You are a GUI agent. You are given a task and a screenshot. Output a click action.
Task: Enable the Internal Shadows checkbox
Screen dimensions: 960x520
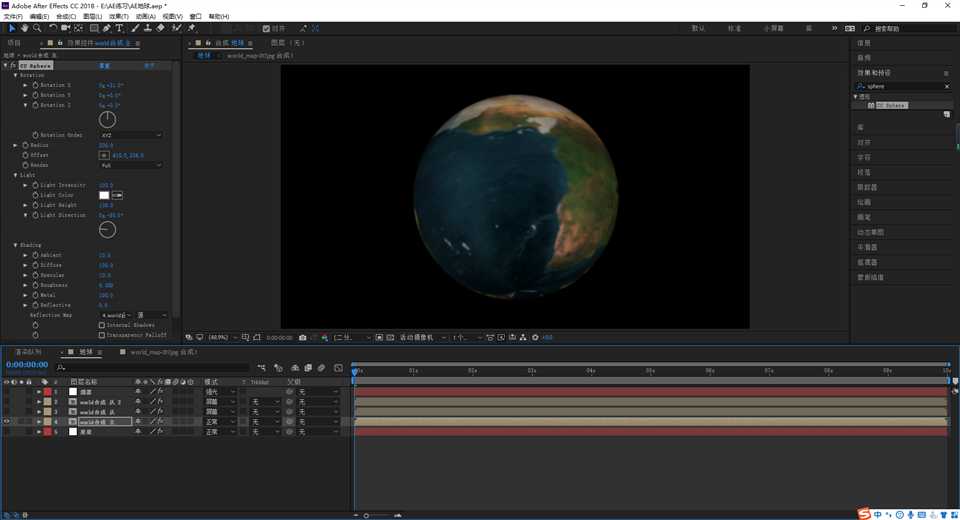click(x=102, y=325)
